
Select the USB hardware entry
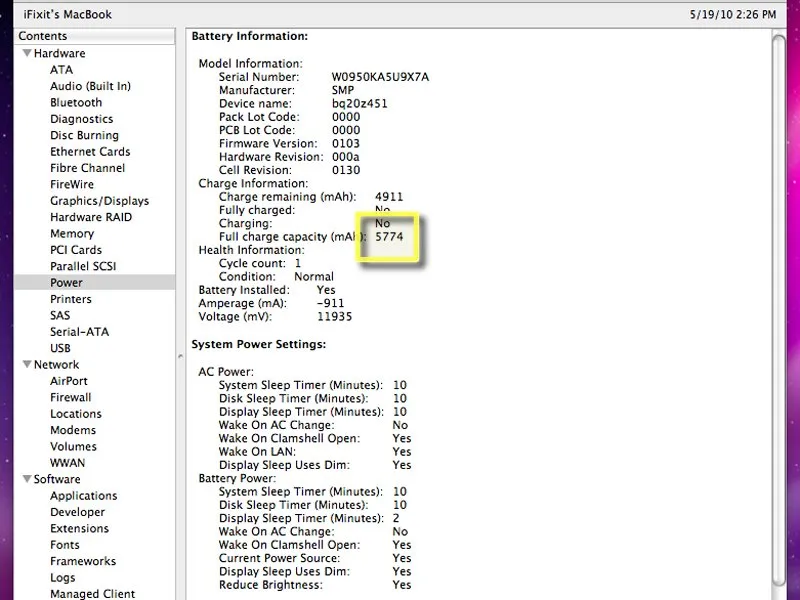pyautogui.click(x=60, y=348)
